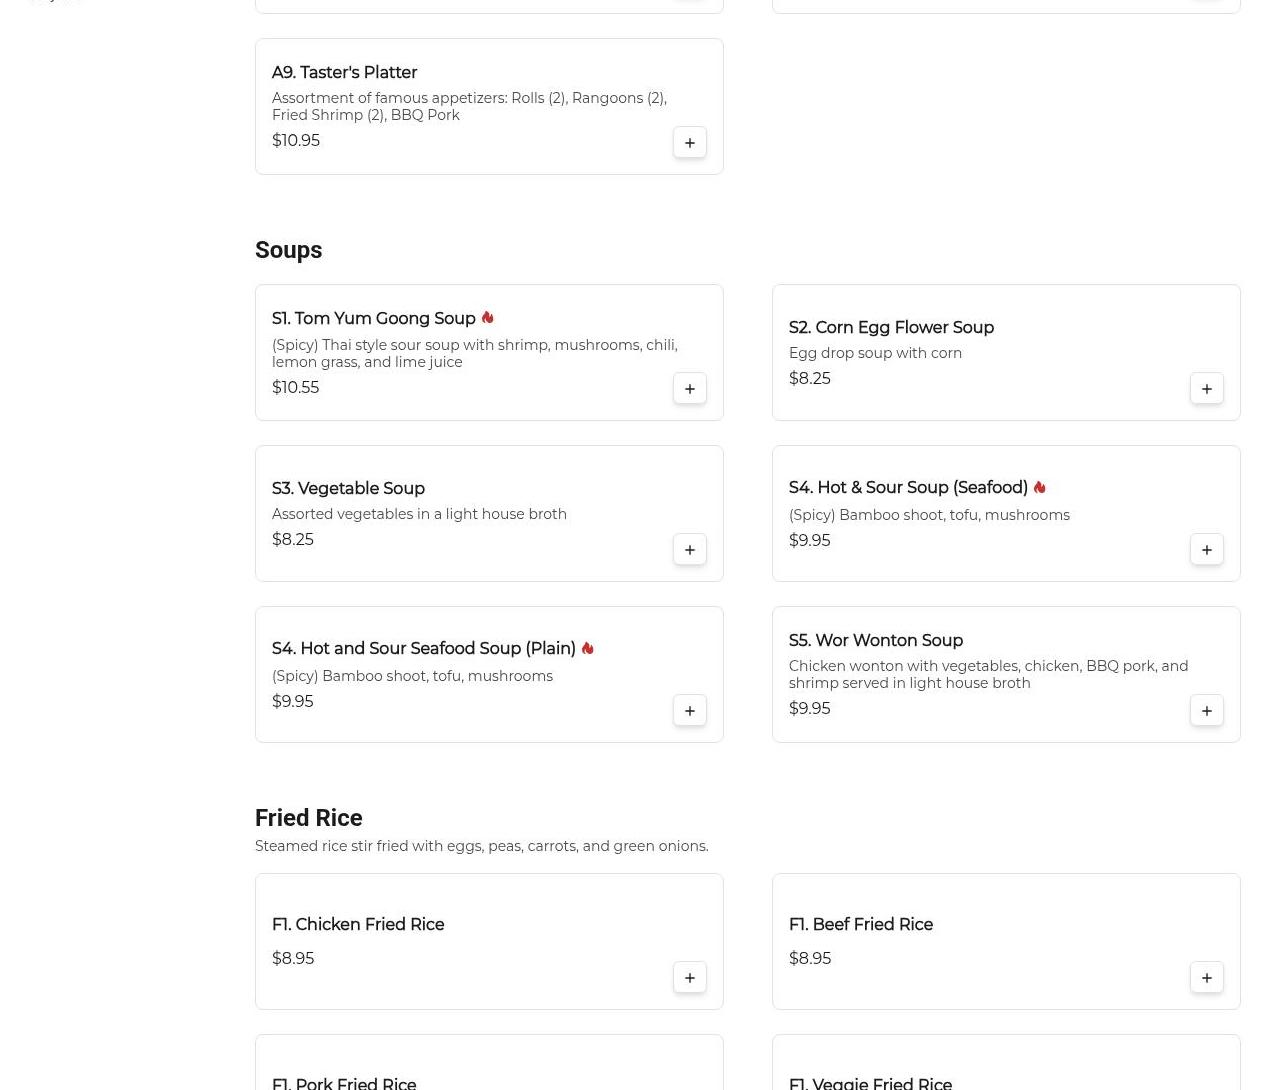This screenshot has height=1090, width=1270.
Task: Add S4. Hot and Sour Seafood Soup (Plain)
Action: pyautogui.click(x=689, y=710)
